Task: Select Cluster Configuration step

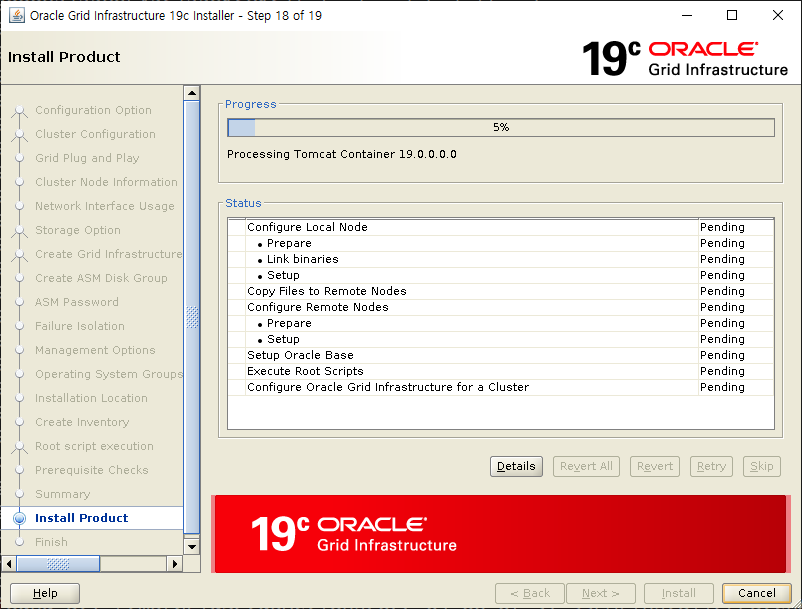Action: [95, 134]
